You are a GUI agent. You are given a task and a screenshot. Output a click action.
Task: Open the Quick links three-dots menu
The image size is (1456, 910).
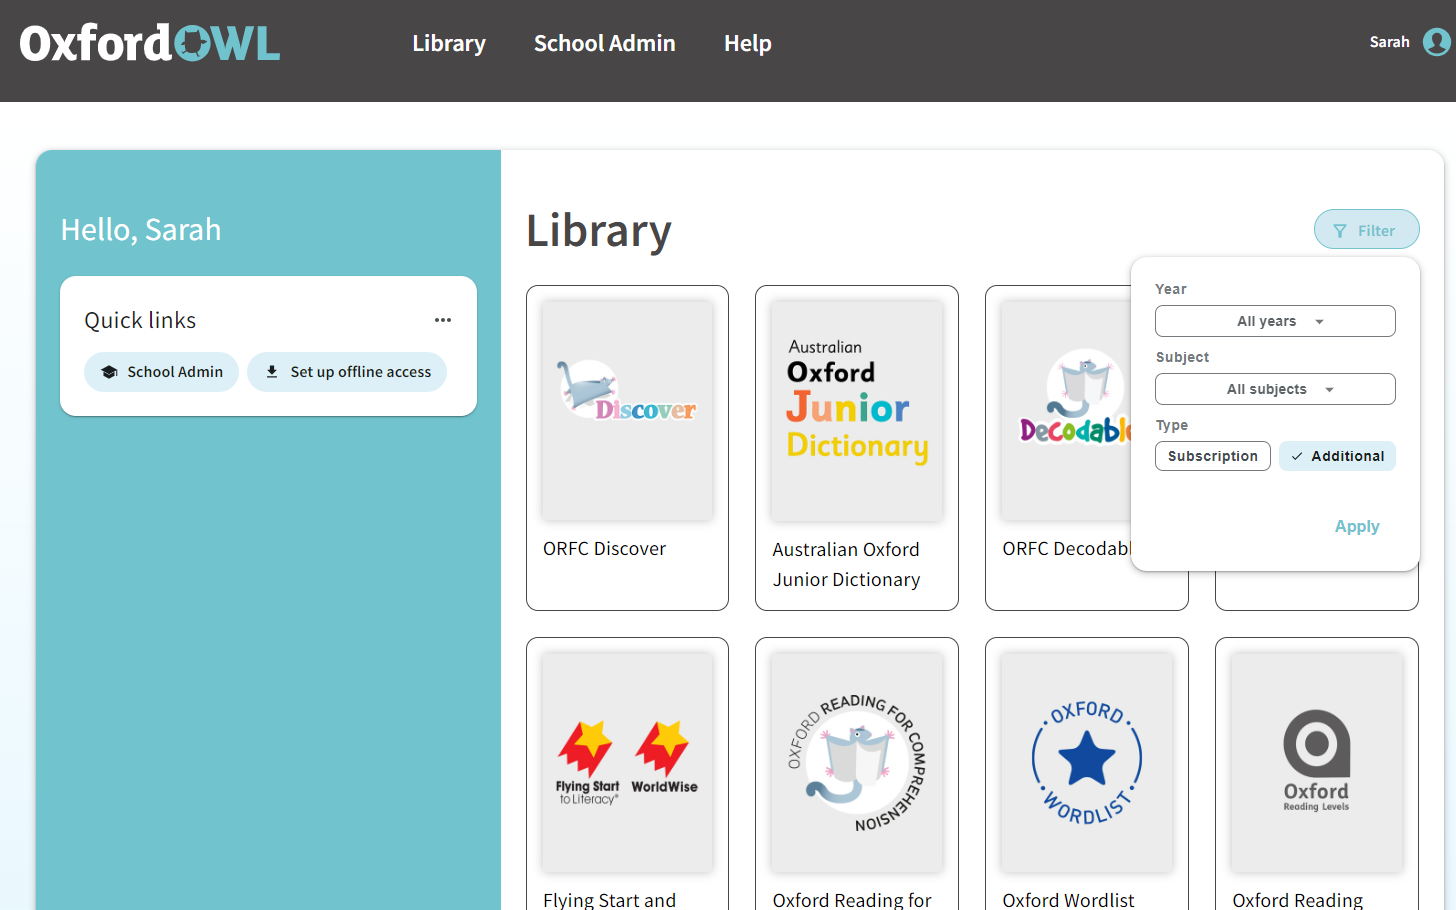pos(443,320)
